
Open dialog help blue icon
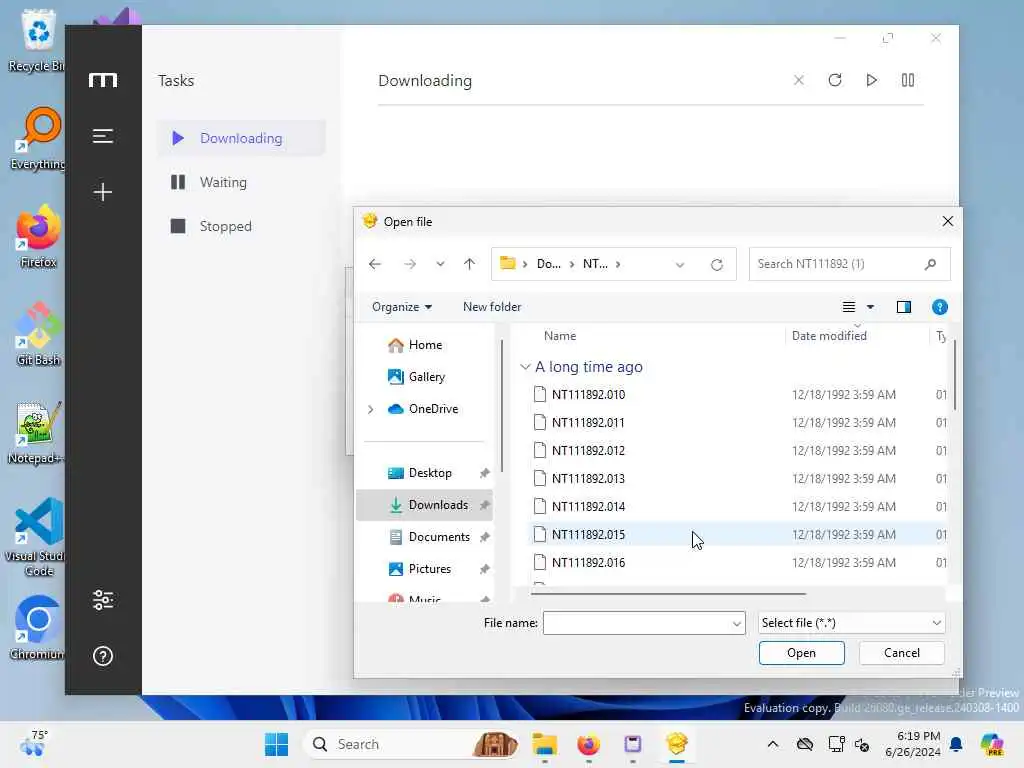(x=939, y=307)
